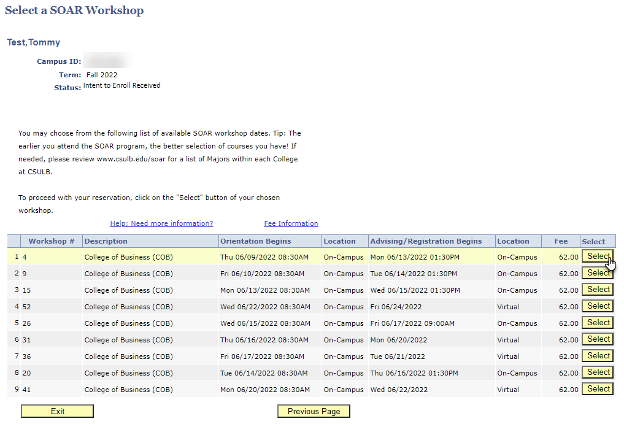Click advising date Tue 06/21/2022
624x424 pixels.
(398, 356)
